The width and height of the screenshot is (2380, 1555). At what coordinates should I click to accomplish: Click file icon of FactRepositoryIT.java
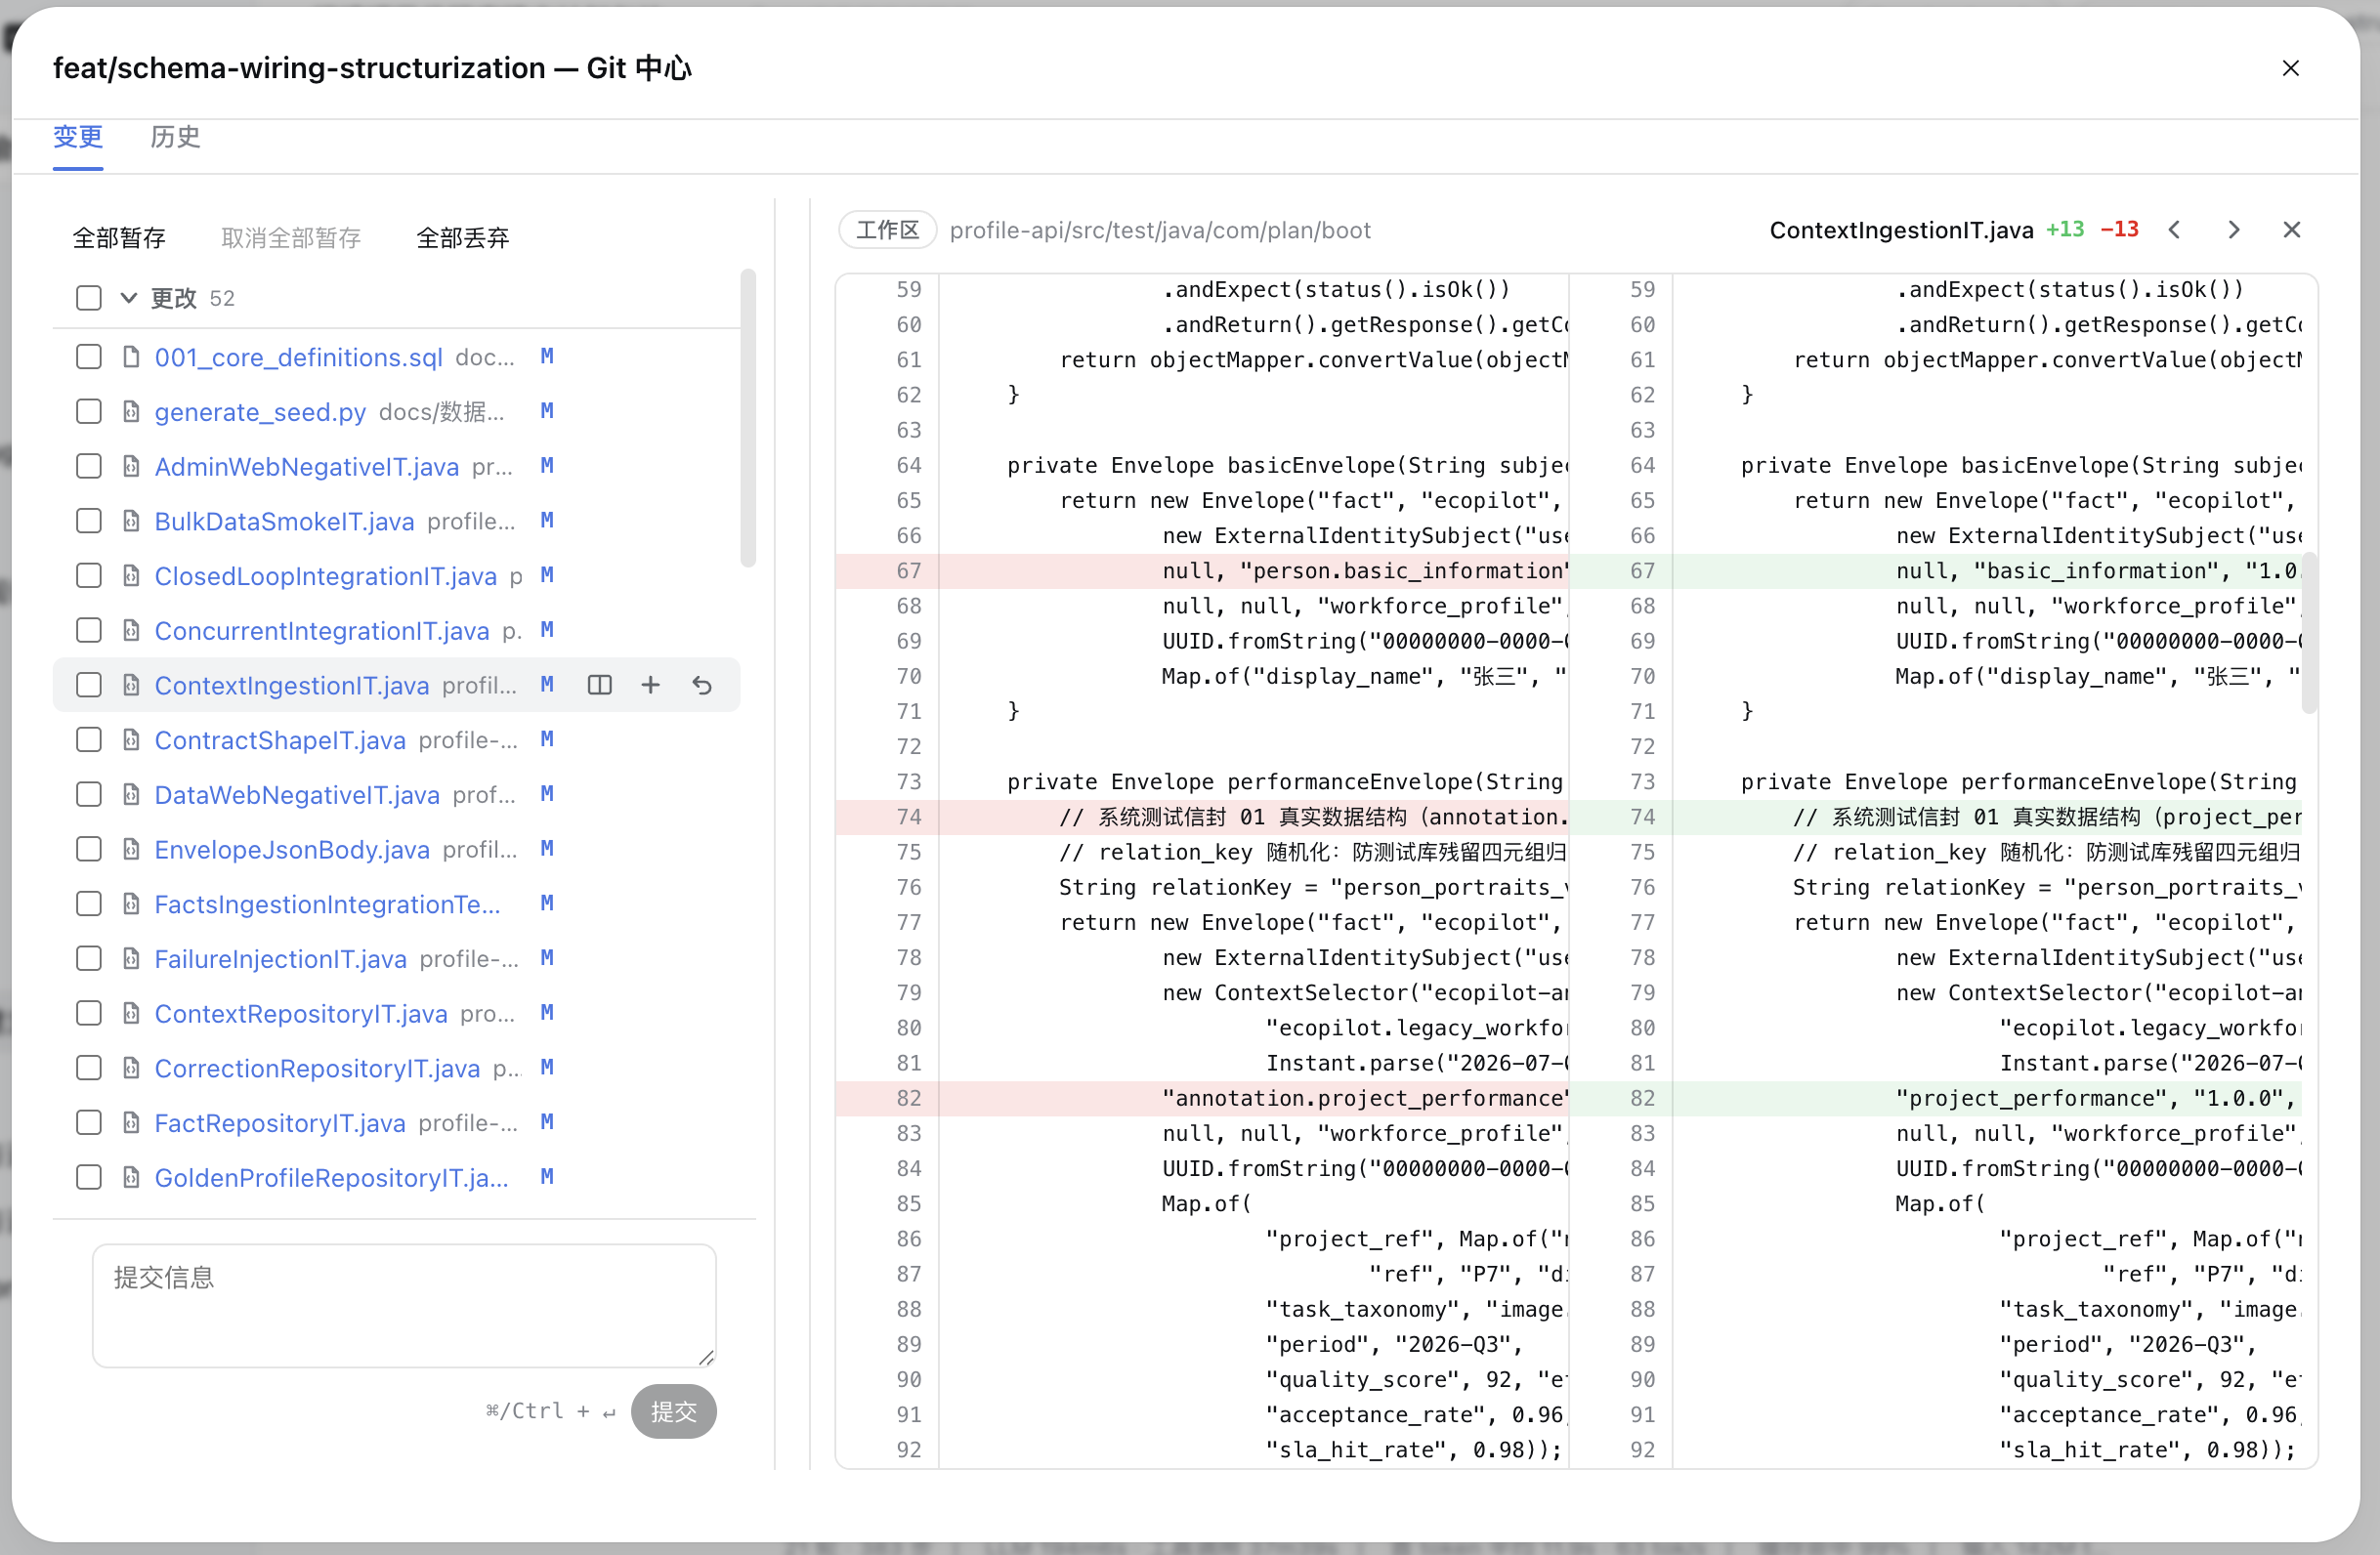click(x=131, y=1122)
